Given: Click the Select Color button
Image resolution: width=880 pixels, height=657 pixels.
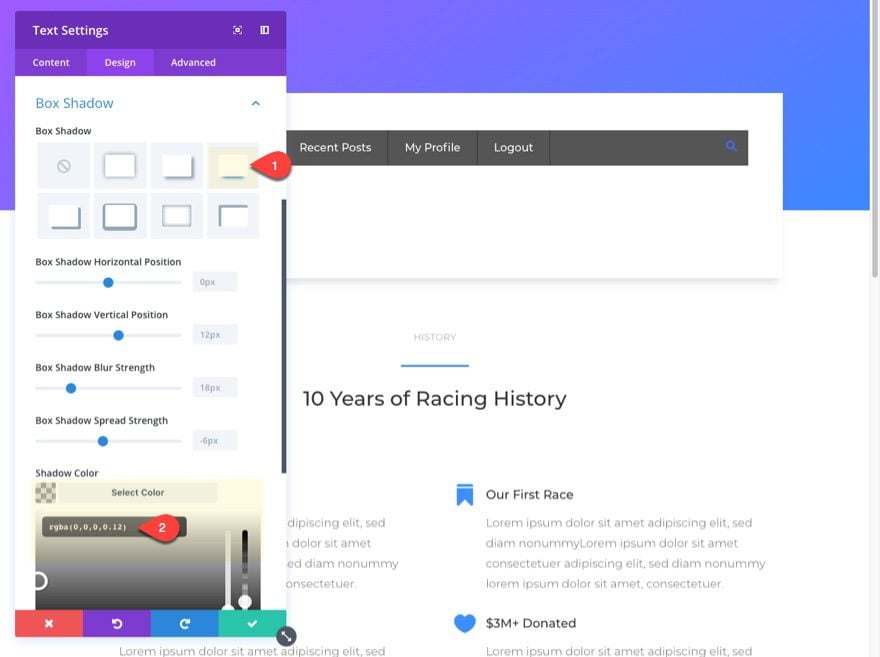Looking at the screenshot, I should [138, 492].
